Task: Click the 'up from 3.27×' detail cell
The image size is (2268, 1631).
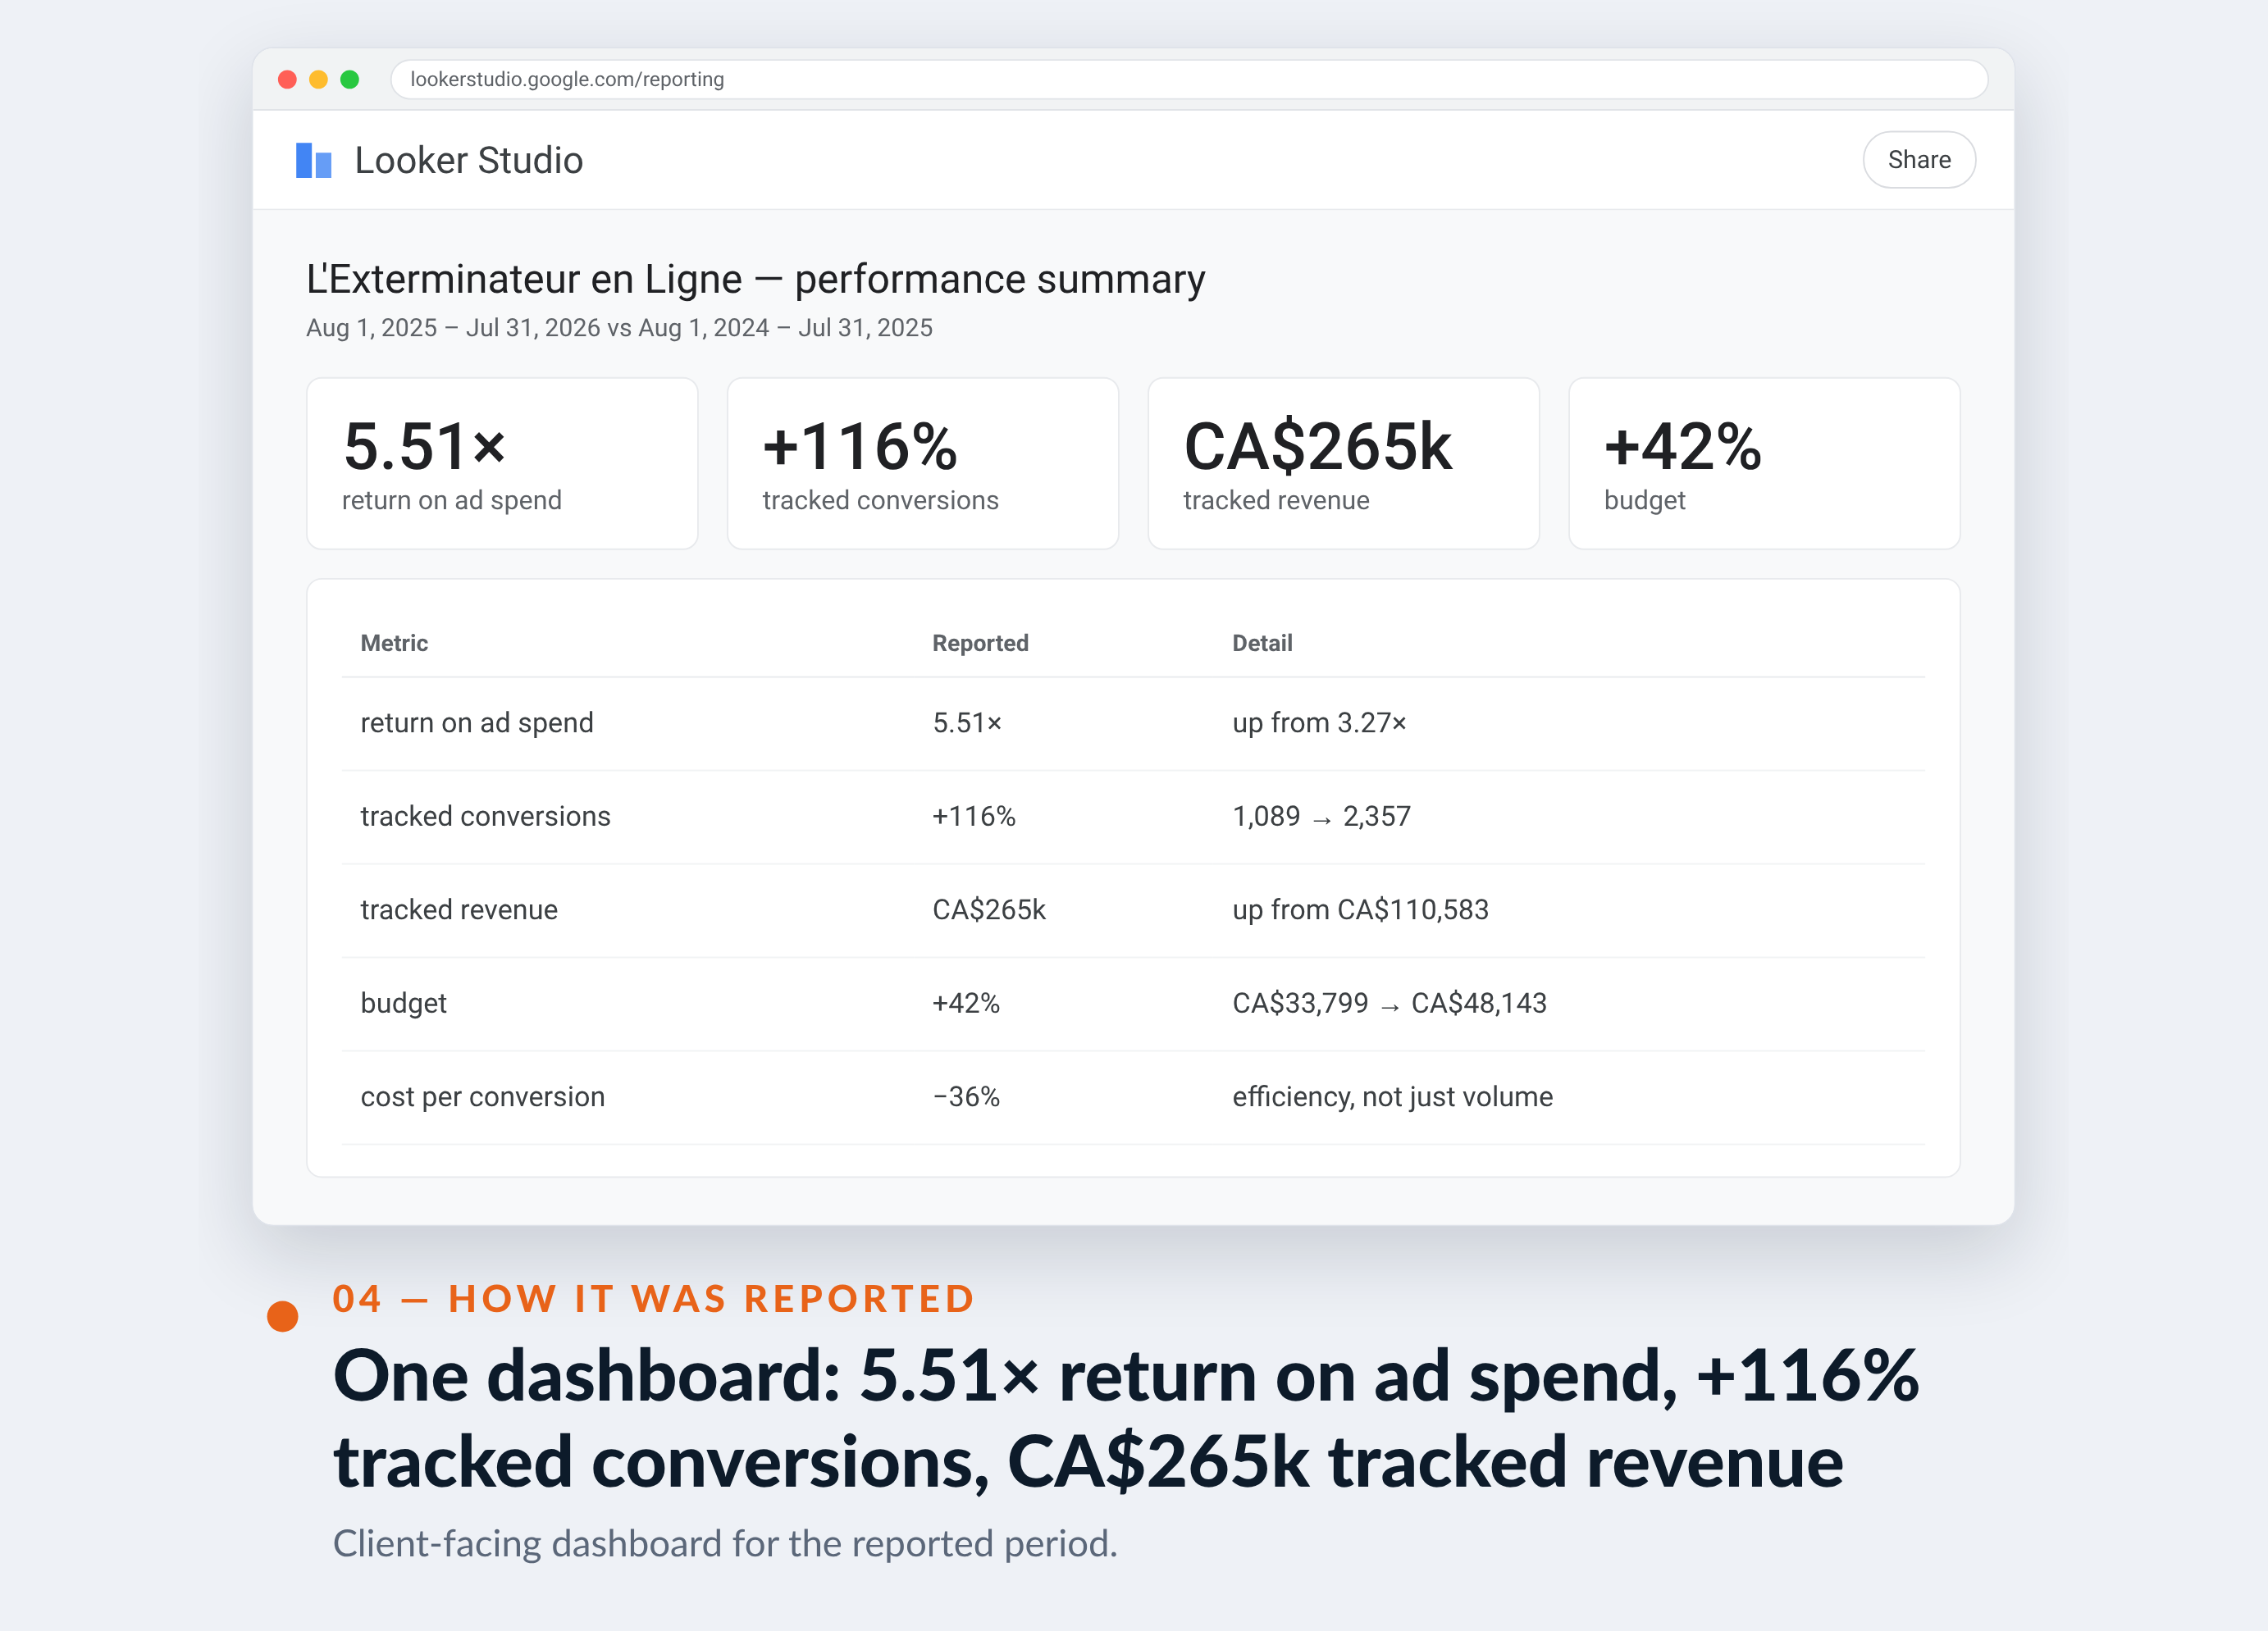Action: 1319,723
